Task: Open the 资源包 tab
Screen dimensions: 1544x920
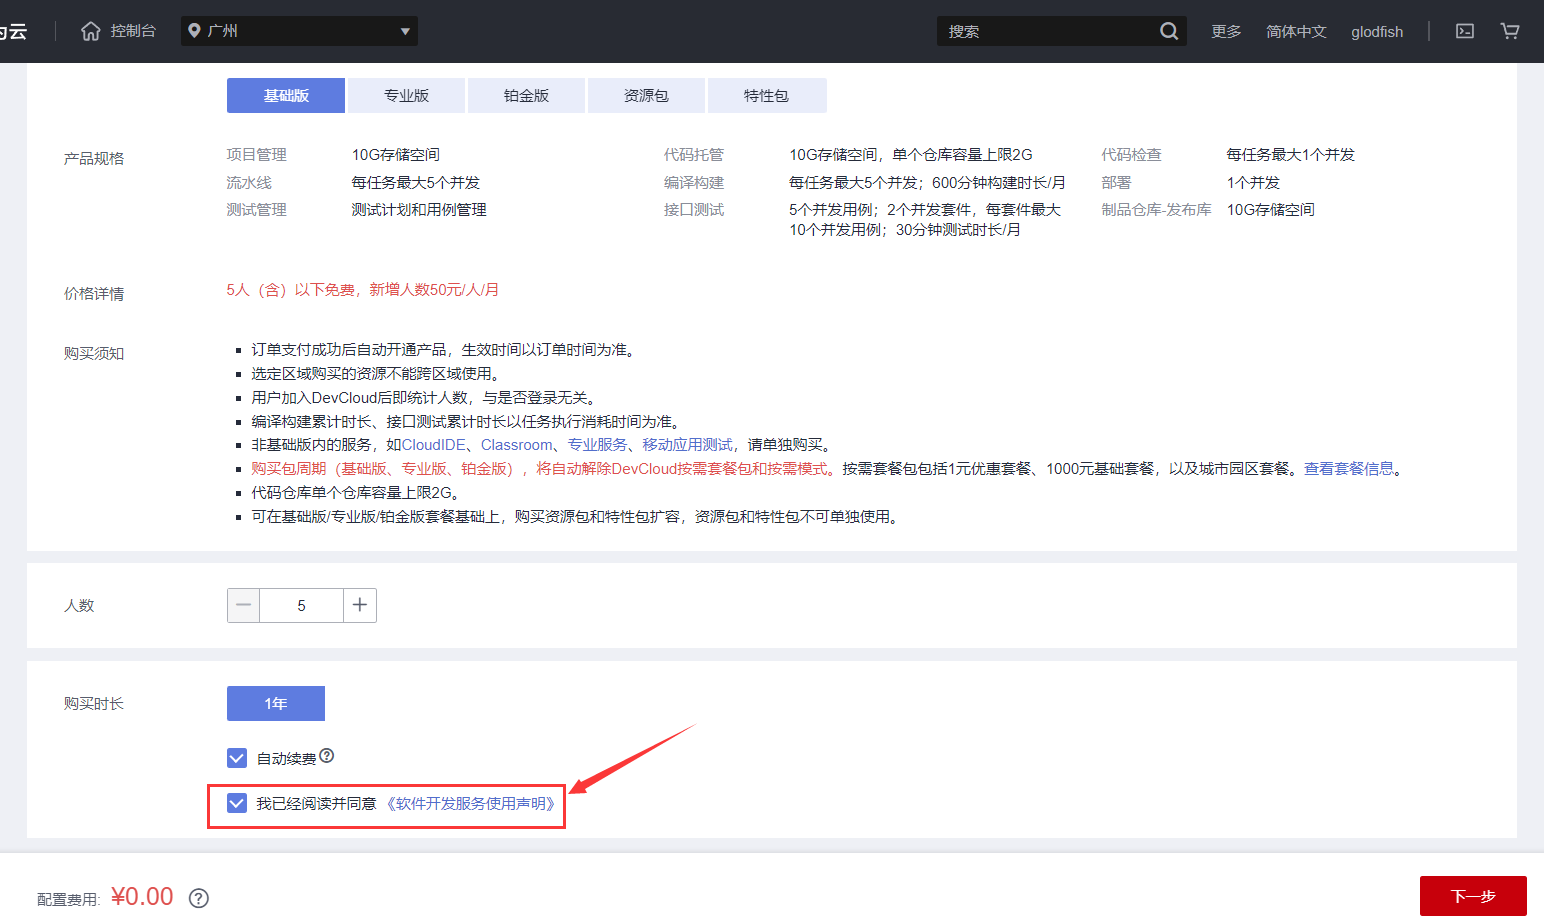Action: coord(646,96)
